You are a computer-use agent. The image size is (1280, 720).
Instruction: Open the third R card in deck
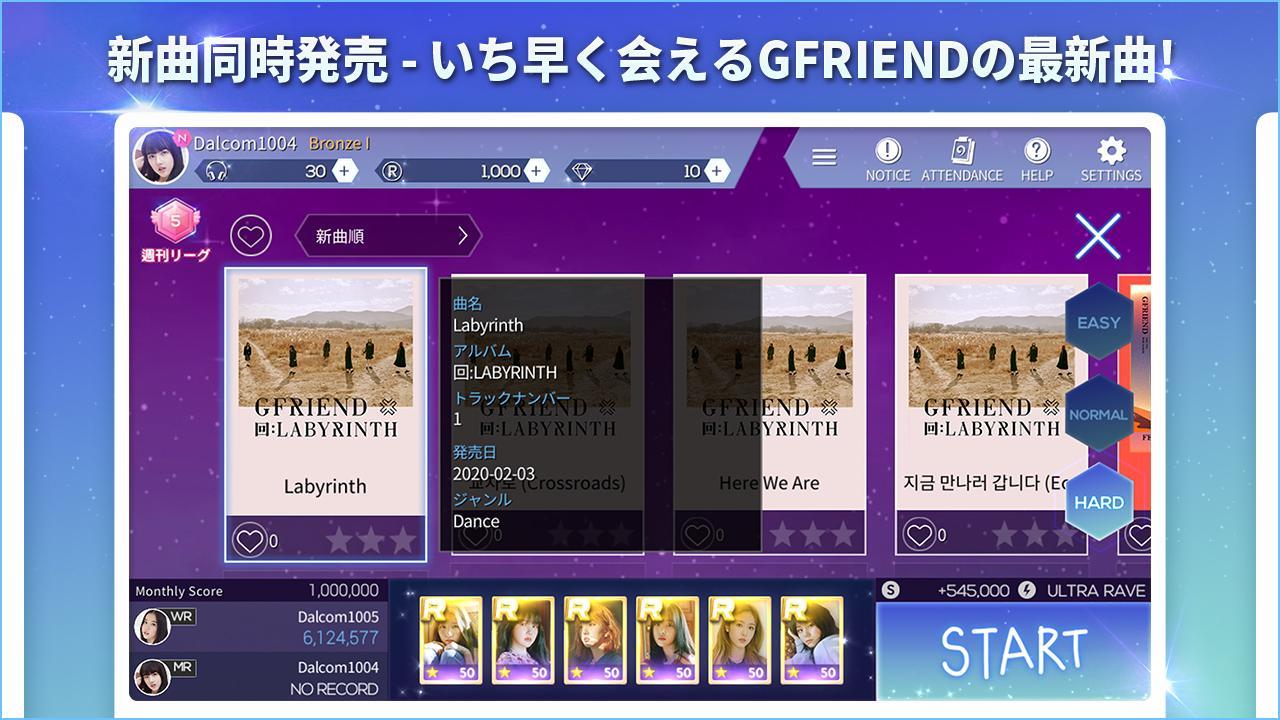coord(595,640)
